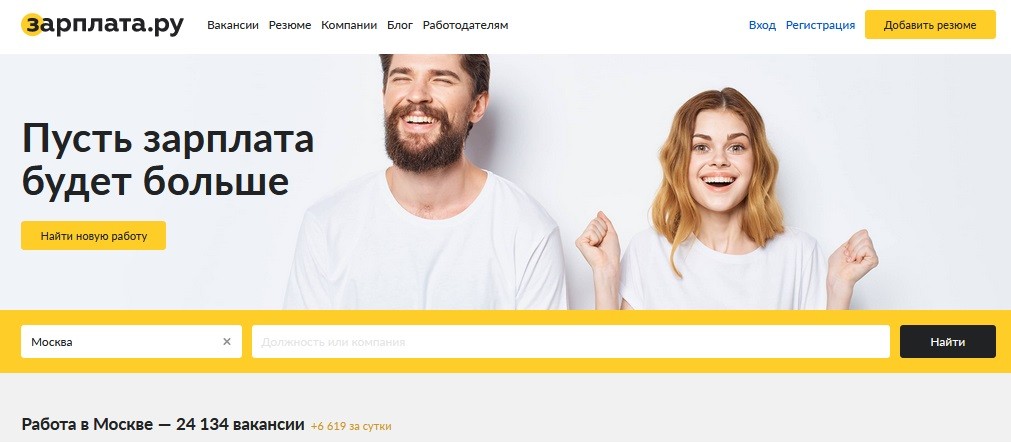Click the yellow circle in the logo
1011x443 pixels.
coord(32,25)
